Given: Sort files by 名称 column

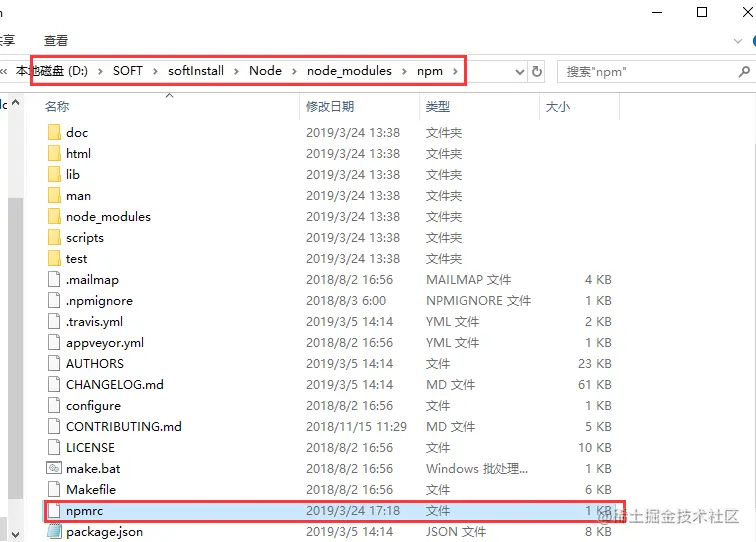Looking at the screenshot, I should 57,106.
